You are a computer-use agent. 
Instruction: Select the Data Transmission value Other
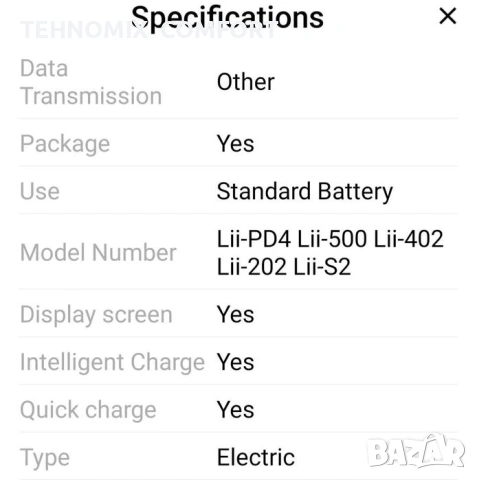pos(245,82)
